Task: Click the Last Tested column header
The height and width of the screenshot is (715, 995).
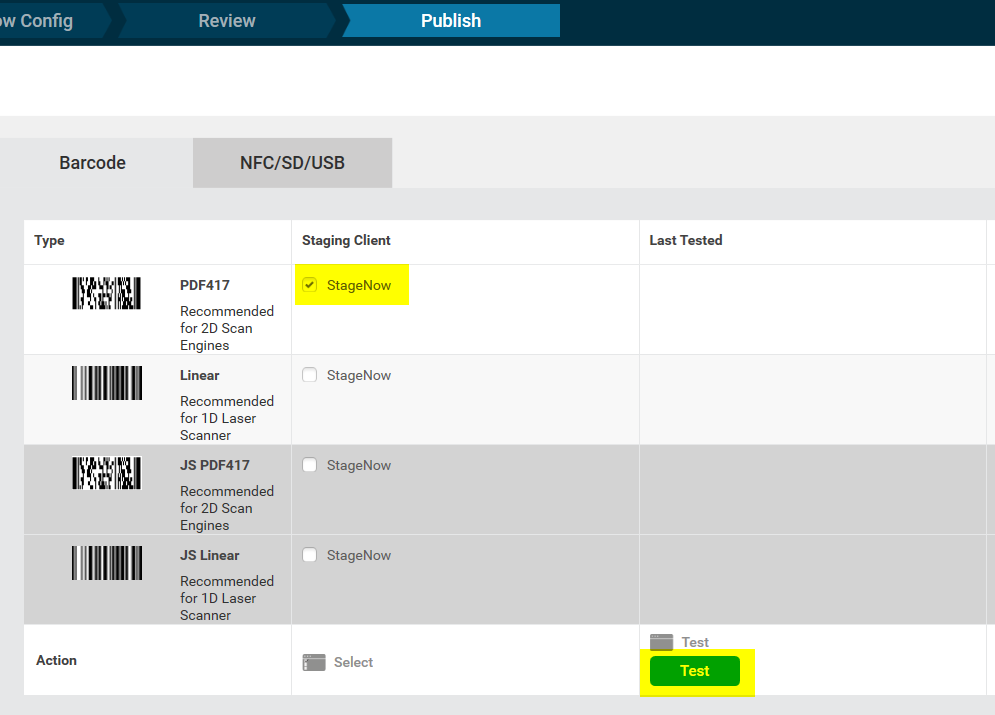Action: 686,240
